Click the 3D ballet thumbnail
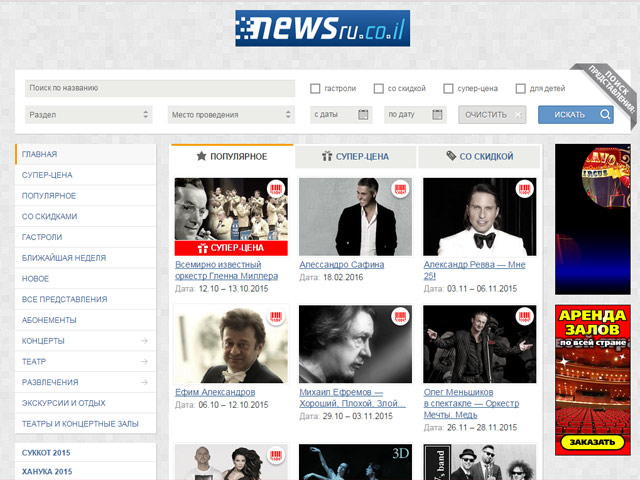Screen dimensions: 640x480 [356, 462]
